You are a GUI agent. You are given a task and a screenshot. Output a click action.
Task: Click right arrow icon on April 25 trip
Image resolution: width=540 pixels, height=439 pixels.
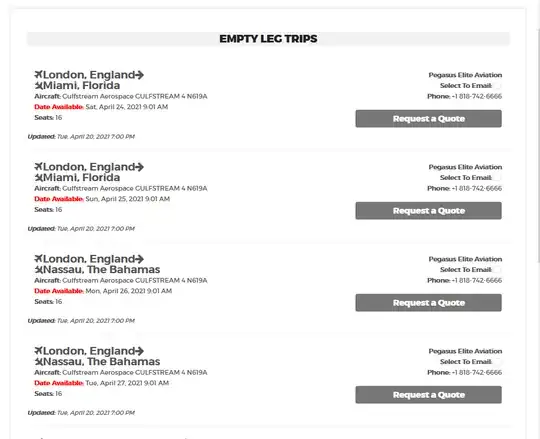click(x=139, y=167)
